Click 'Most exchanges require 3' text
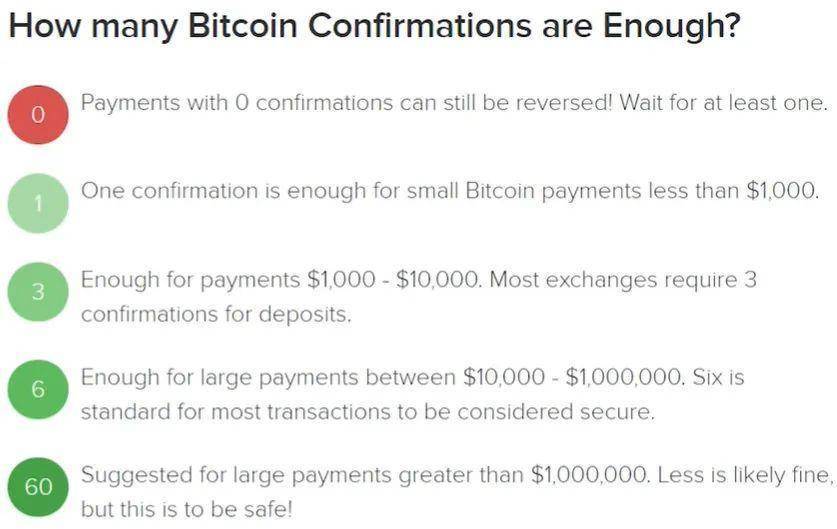The image size is (837, 529). point(623,280)
